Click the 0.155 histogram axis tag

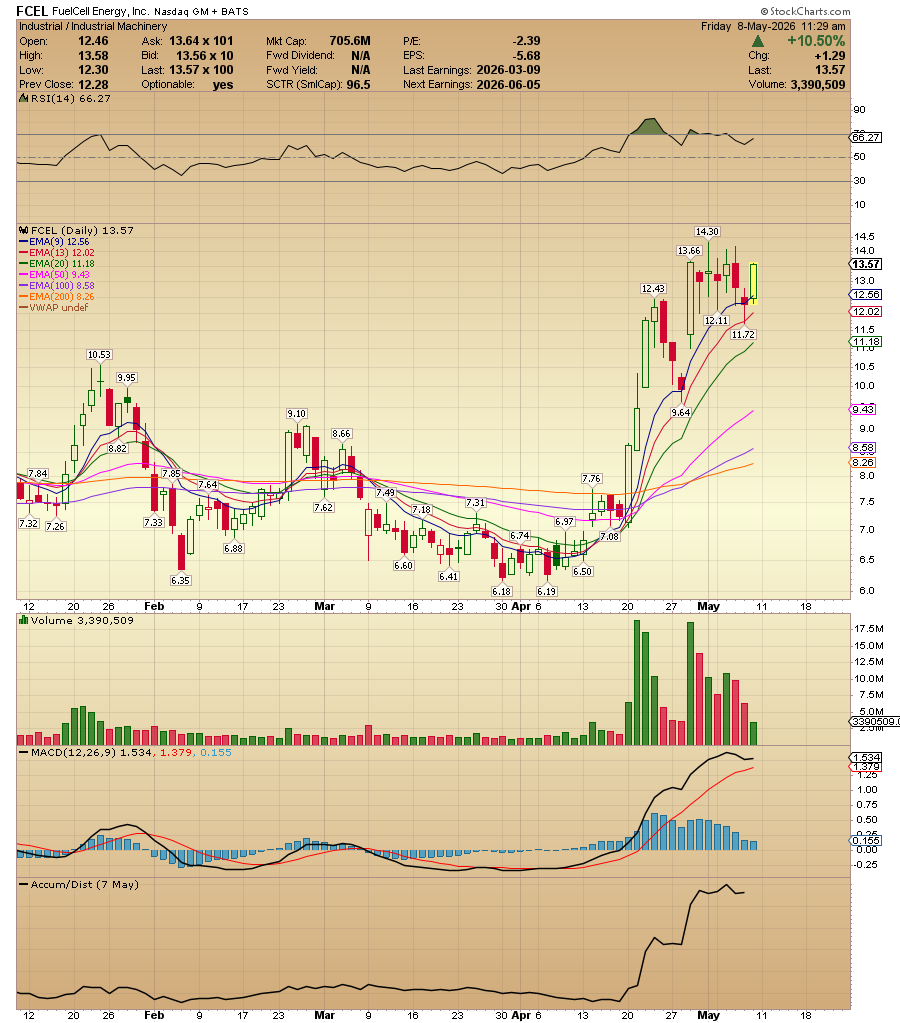tap(867, 841)
